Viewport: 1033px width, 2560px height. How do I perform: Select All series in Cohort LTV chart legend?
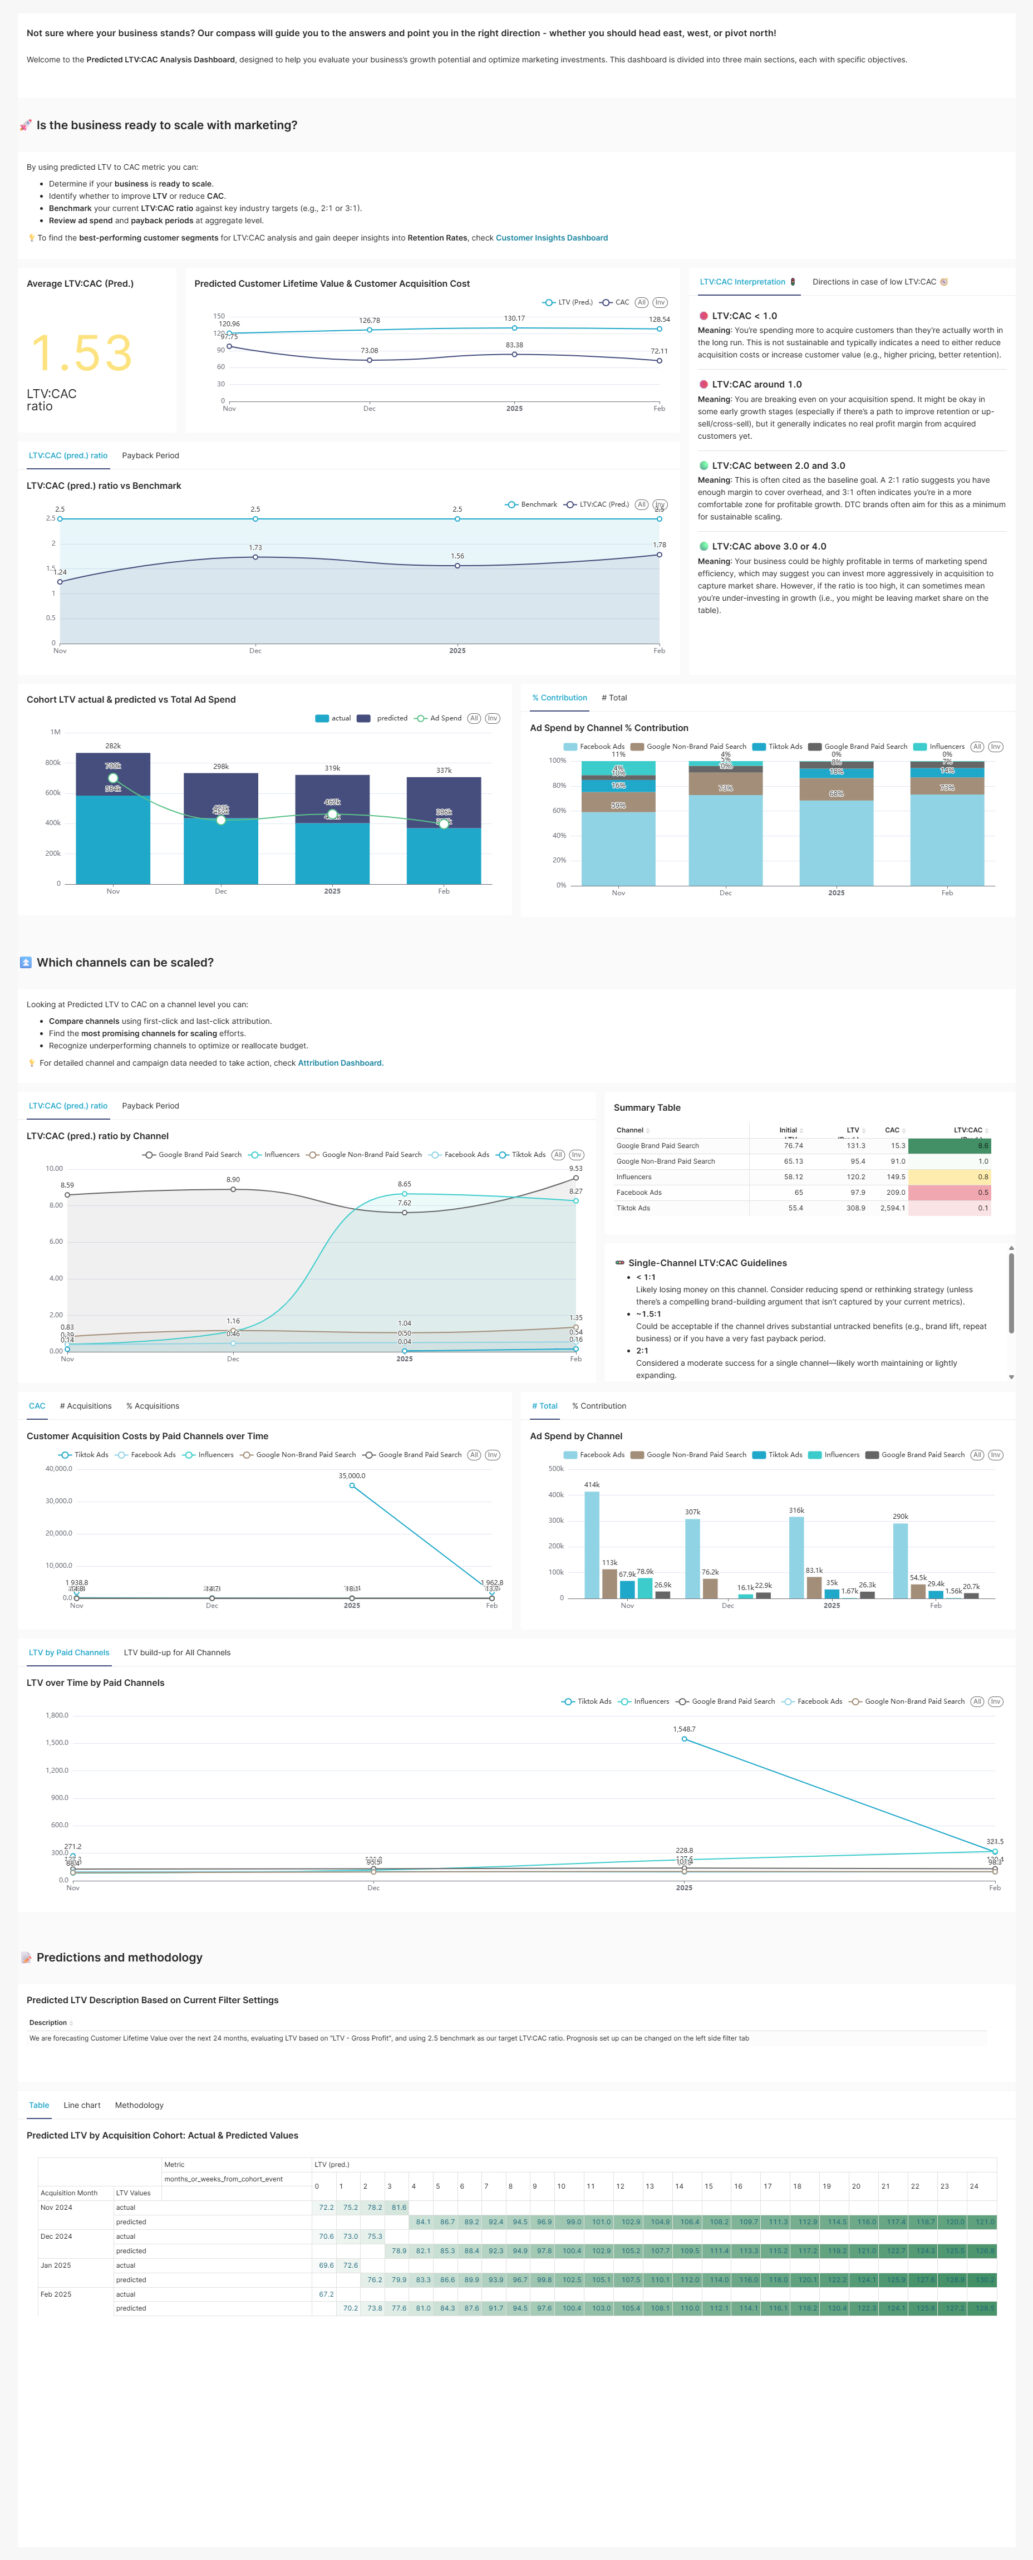[x=475, y=718]
